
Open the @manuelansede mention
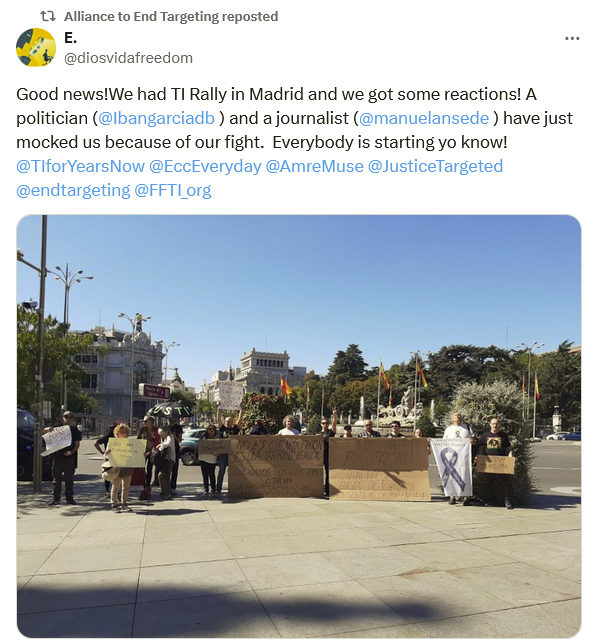pyautogui.click(x=424, y=118)
